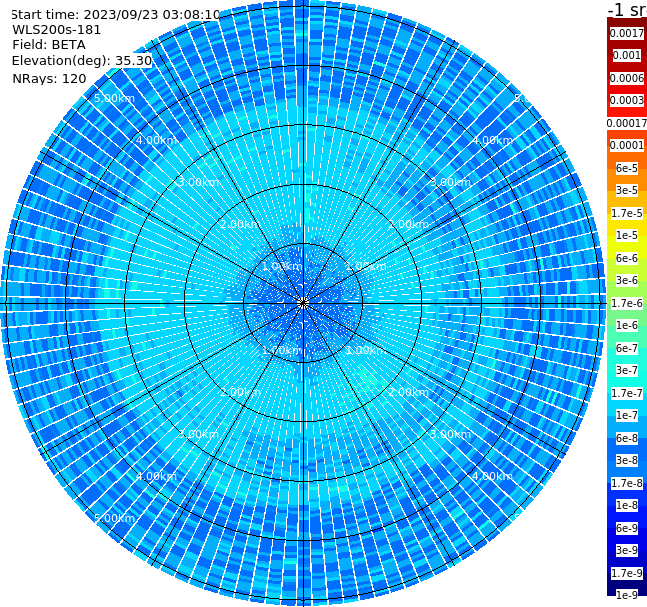The image size is (647, 607).
Task: Click the upper-left 3.00km range ring label
Action: [x=198, y=182]
